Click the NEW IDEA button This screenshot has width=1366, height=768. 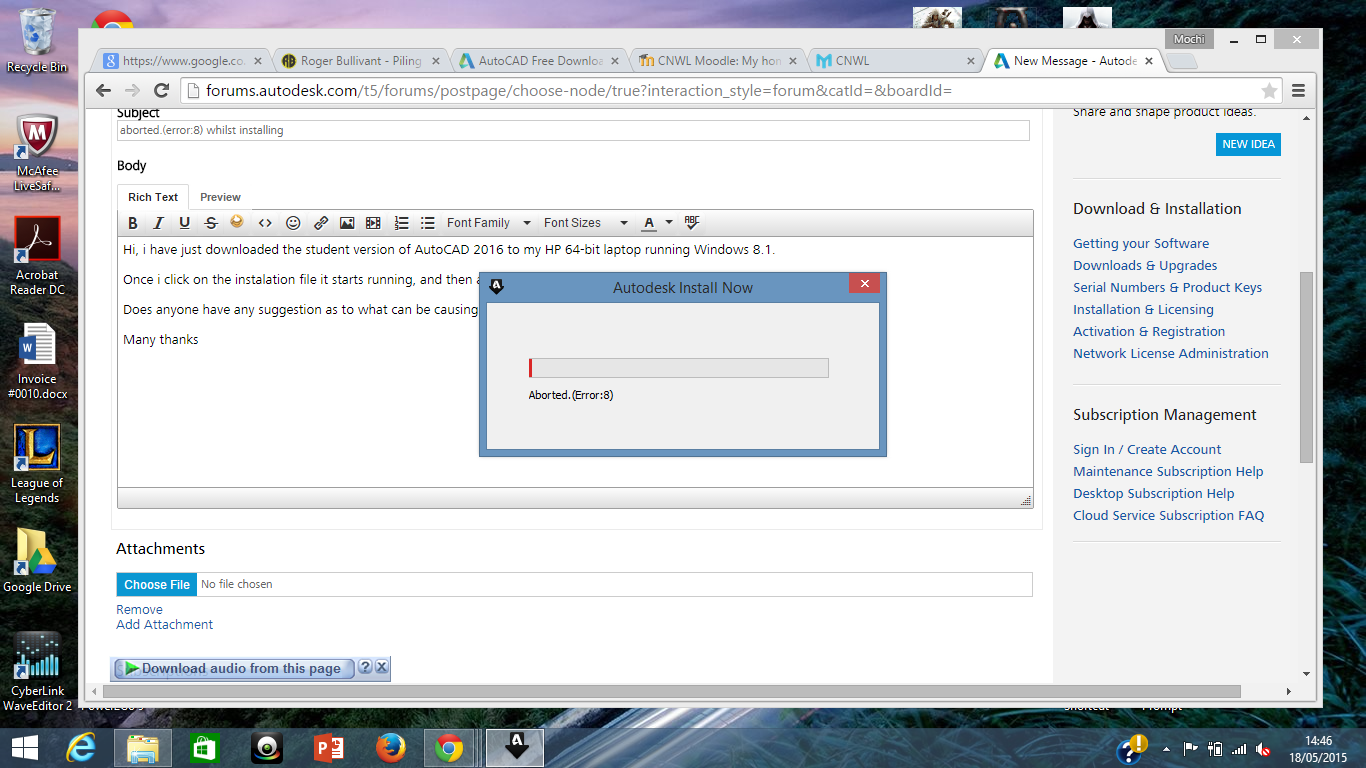pos(1249,144)
